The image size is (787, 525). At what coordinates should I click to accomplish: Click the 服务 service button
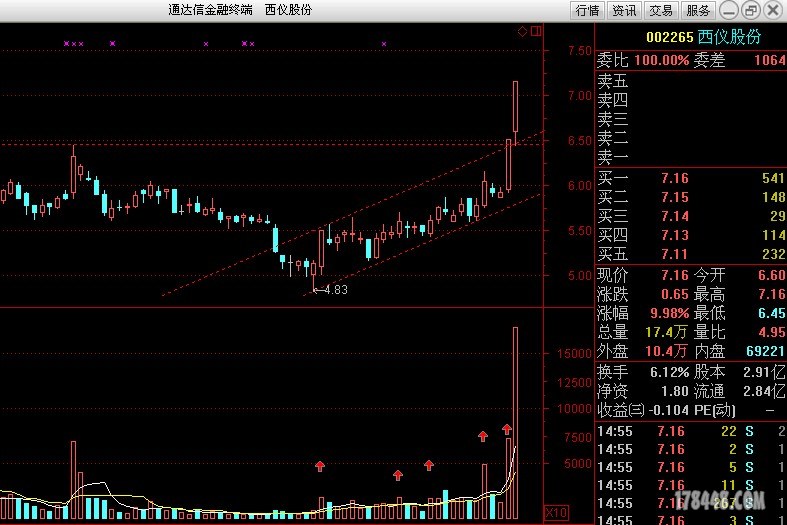coord(697,10)
